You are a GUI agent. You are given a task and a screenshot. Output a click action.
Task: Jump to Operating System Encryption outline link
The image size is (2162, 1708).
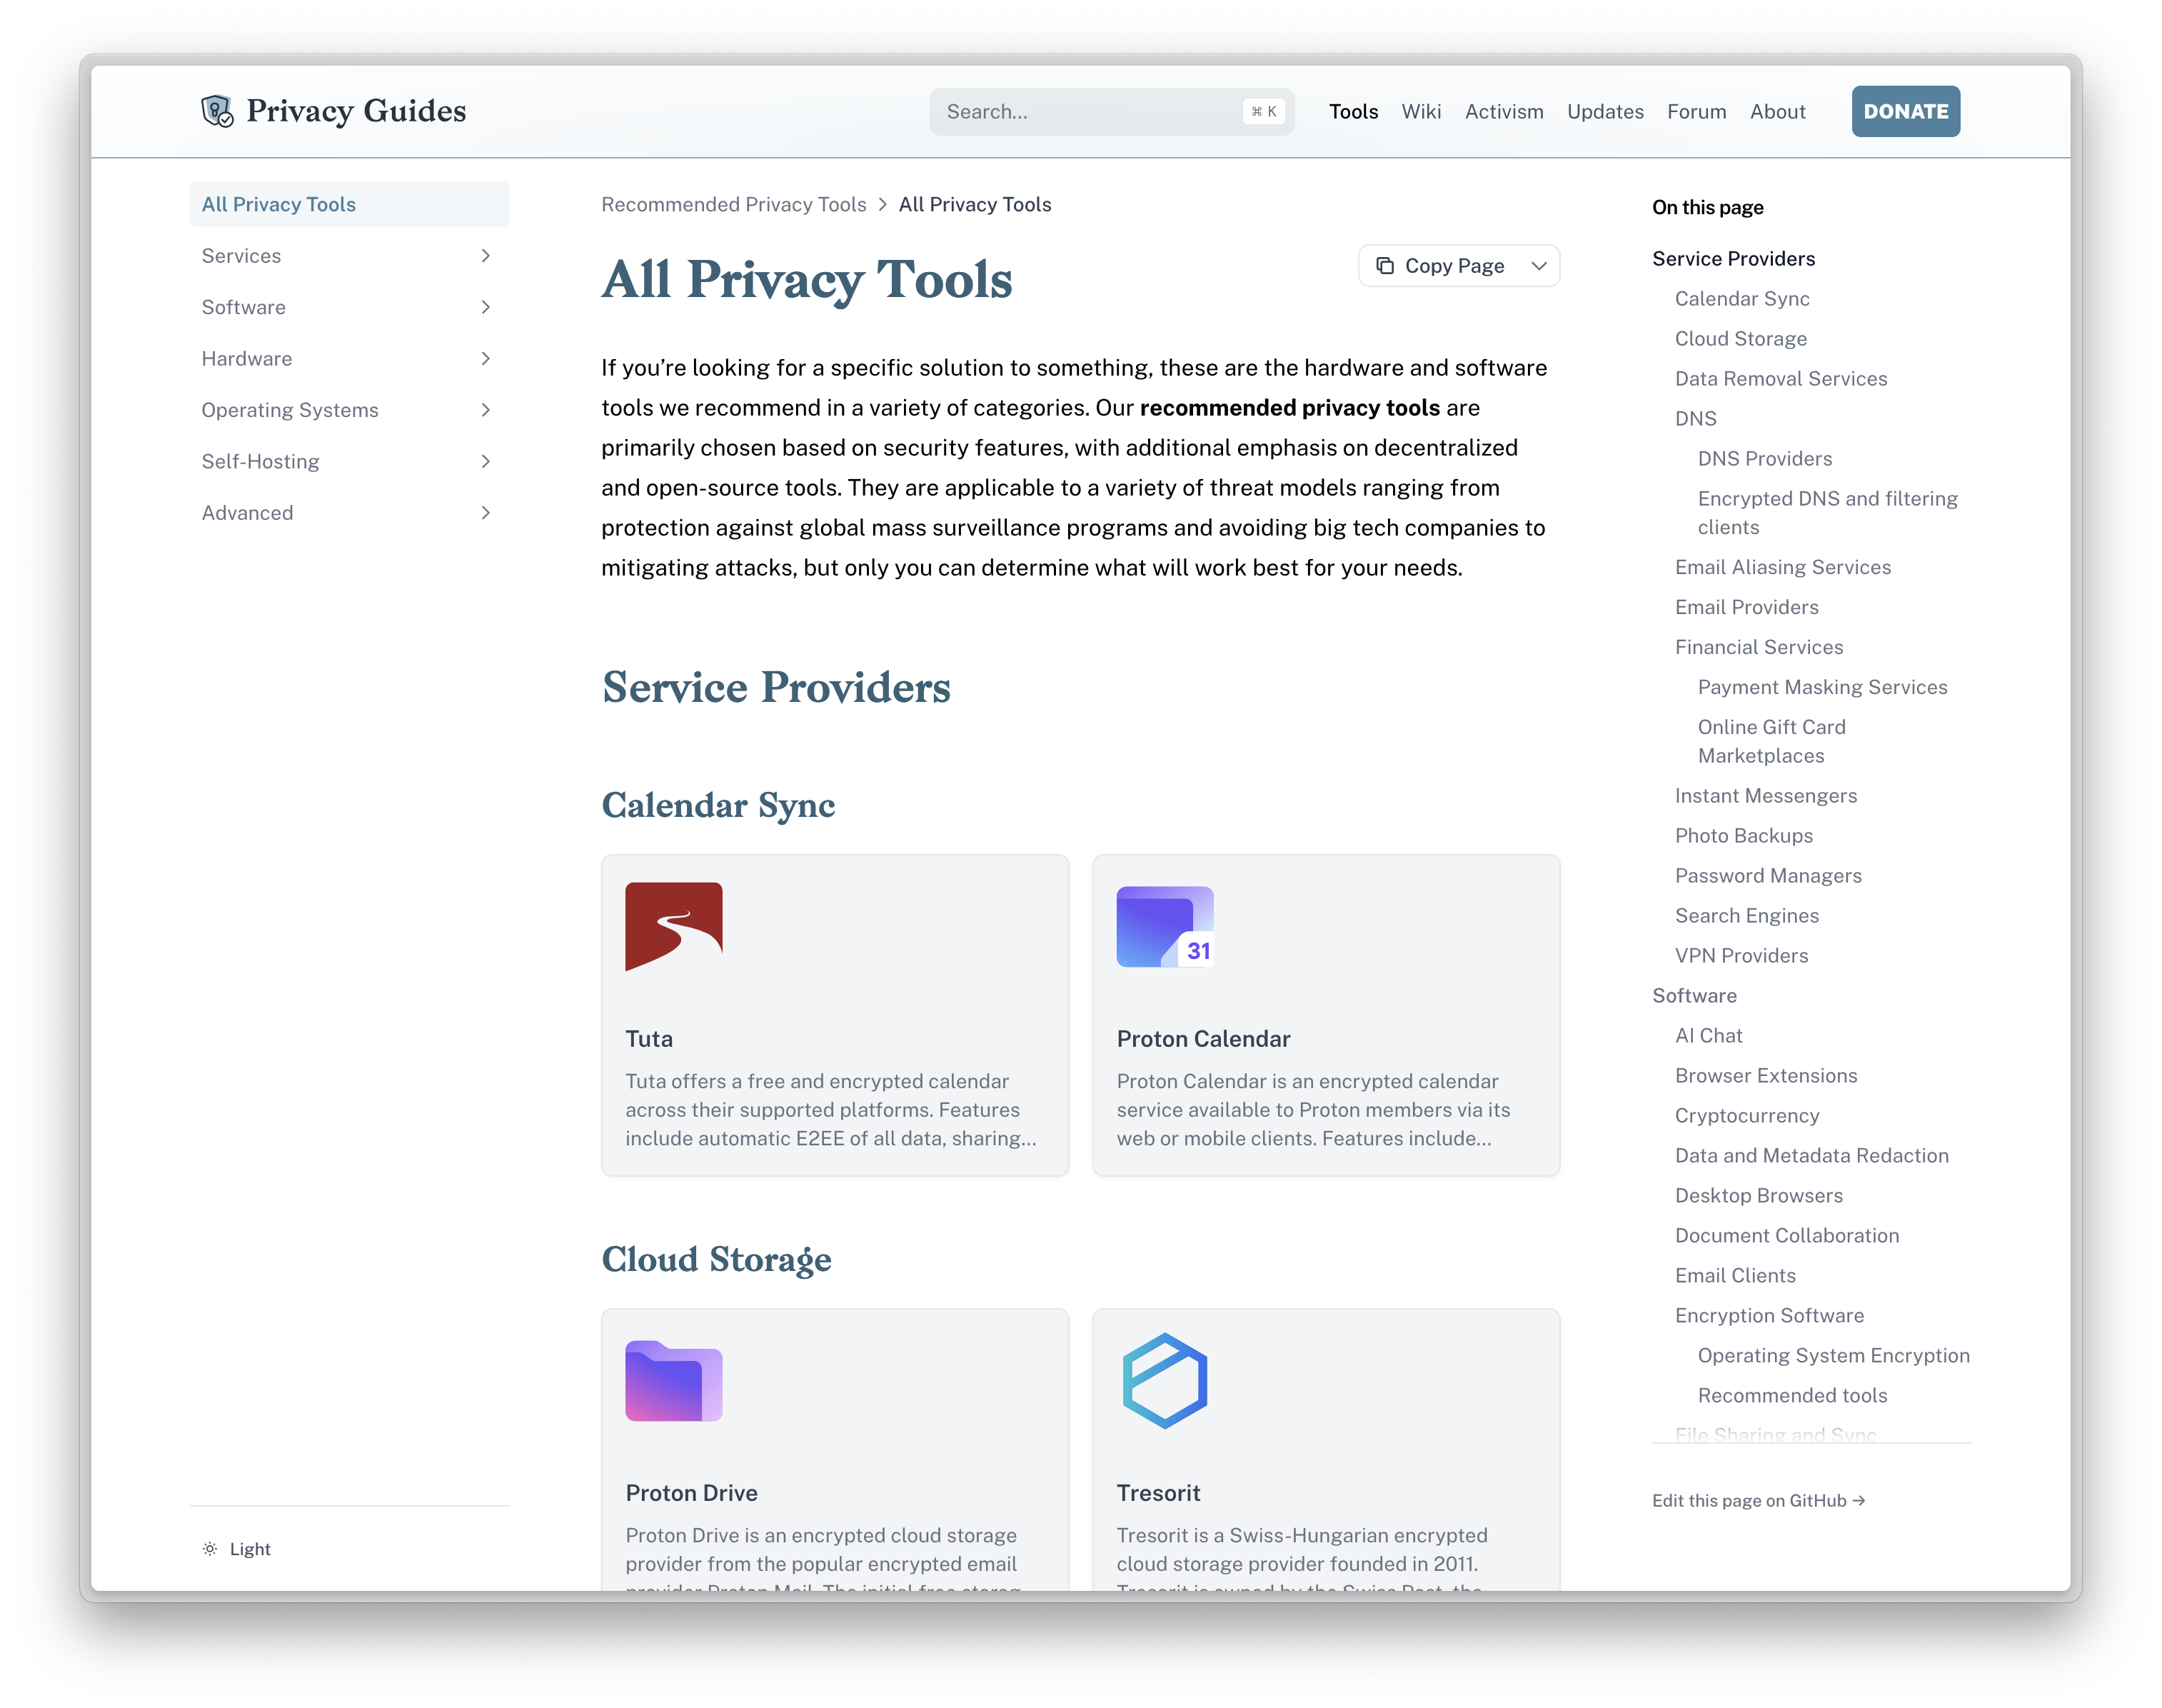[1833, 1356]
